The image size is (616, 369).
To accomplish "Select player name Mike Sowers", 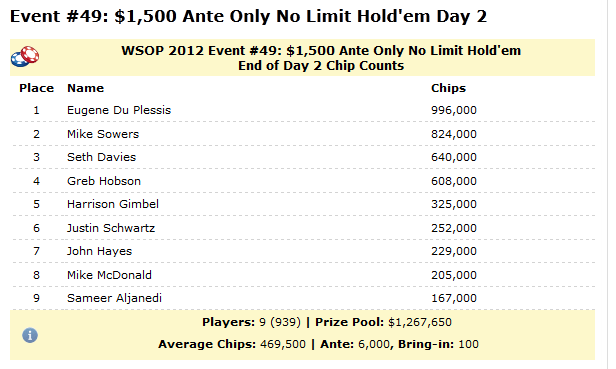I will point(103,134).
